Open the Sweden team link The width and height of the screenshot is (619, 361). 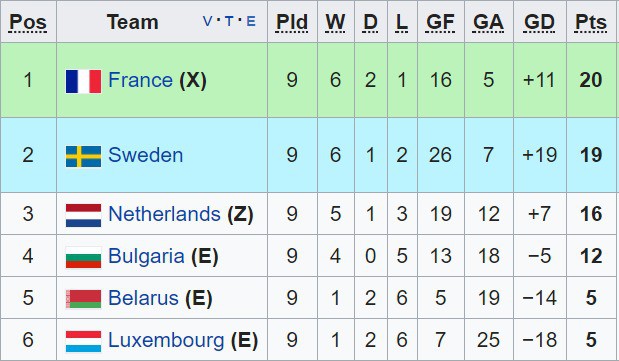tap(146, 155)
